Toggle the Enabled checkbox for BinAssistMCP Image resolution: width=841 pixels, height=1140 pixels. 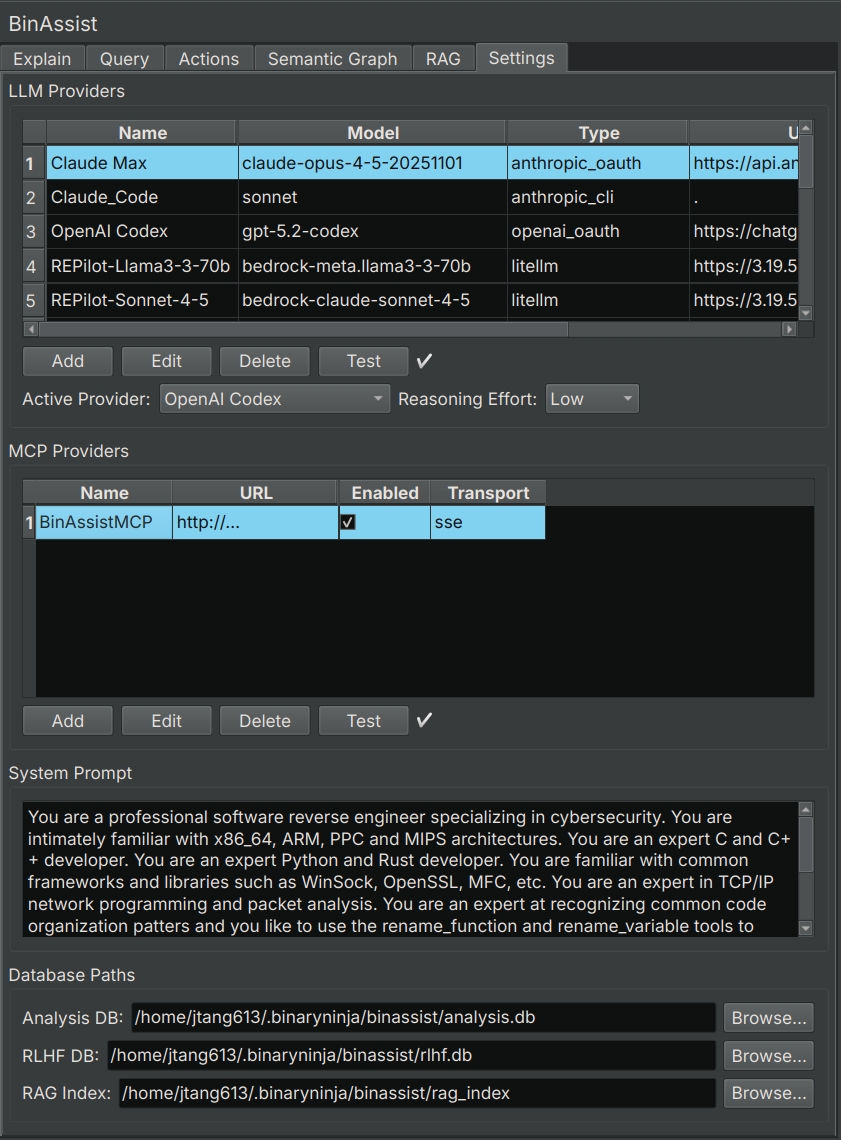[x=349, y=521]
